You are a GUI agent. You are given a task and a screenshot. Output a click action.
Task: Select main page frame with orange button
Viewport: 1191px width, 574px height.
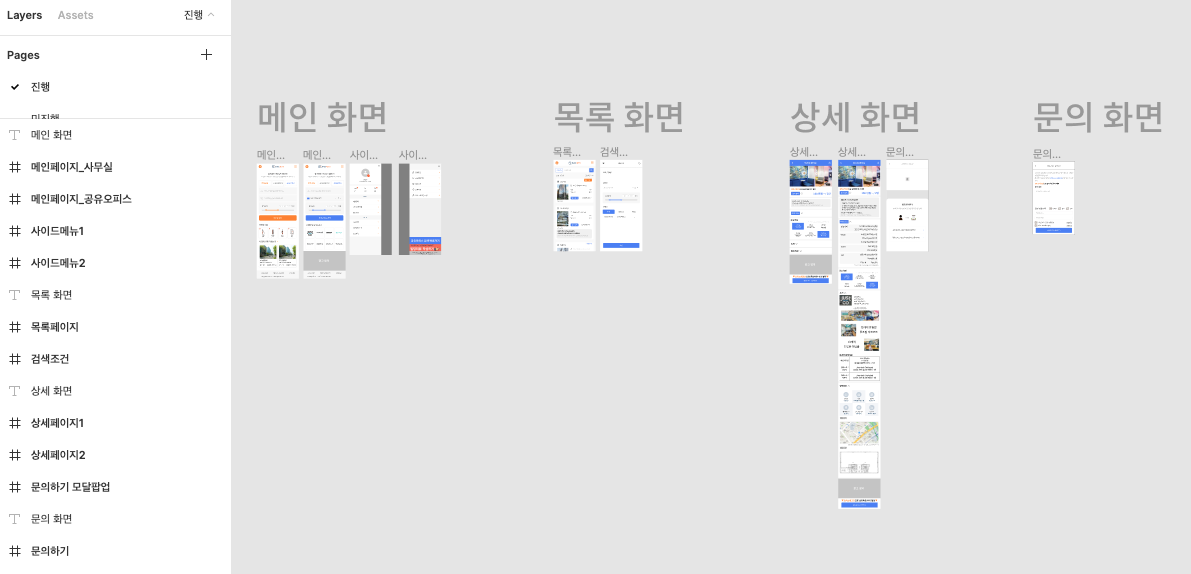(x=278, y=221)
